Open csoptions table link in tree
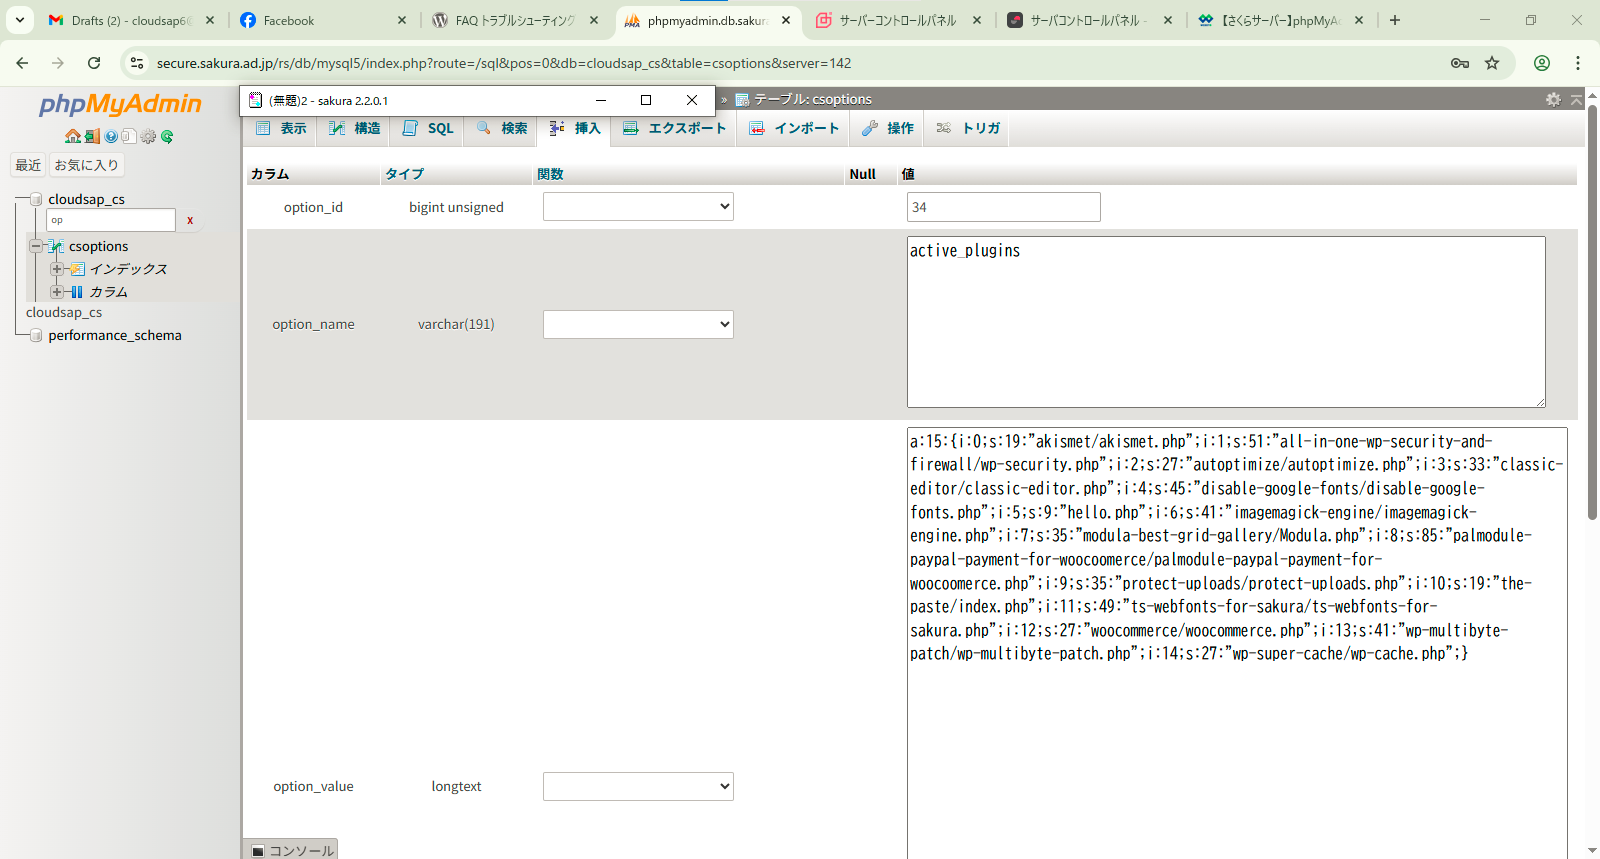 point(98,246)
